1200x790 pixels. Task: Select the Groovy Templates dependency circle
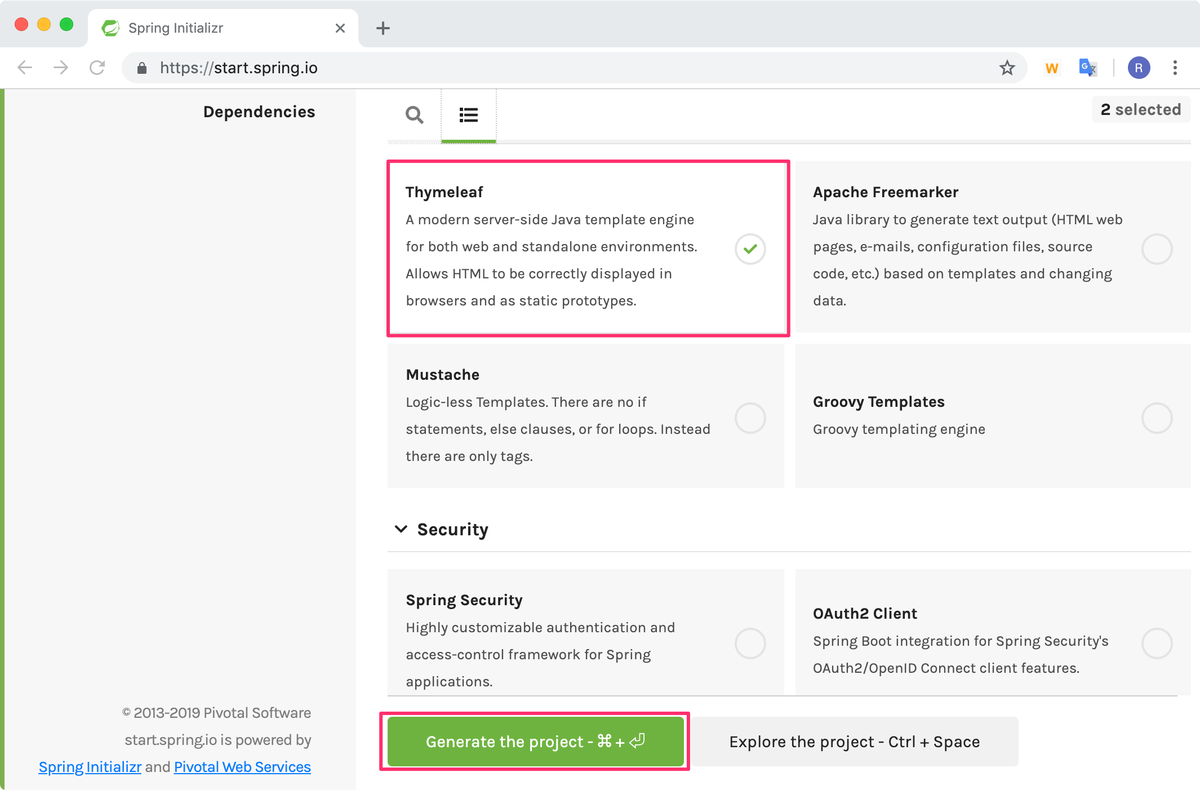[1157, 416]
